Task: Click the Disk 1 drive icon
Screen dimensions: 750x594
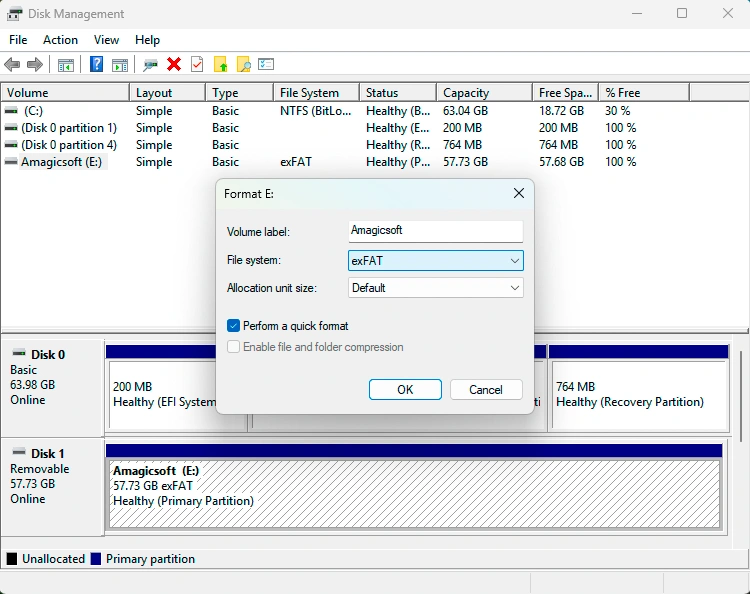Action: click(x=19, y=451)
